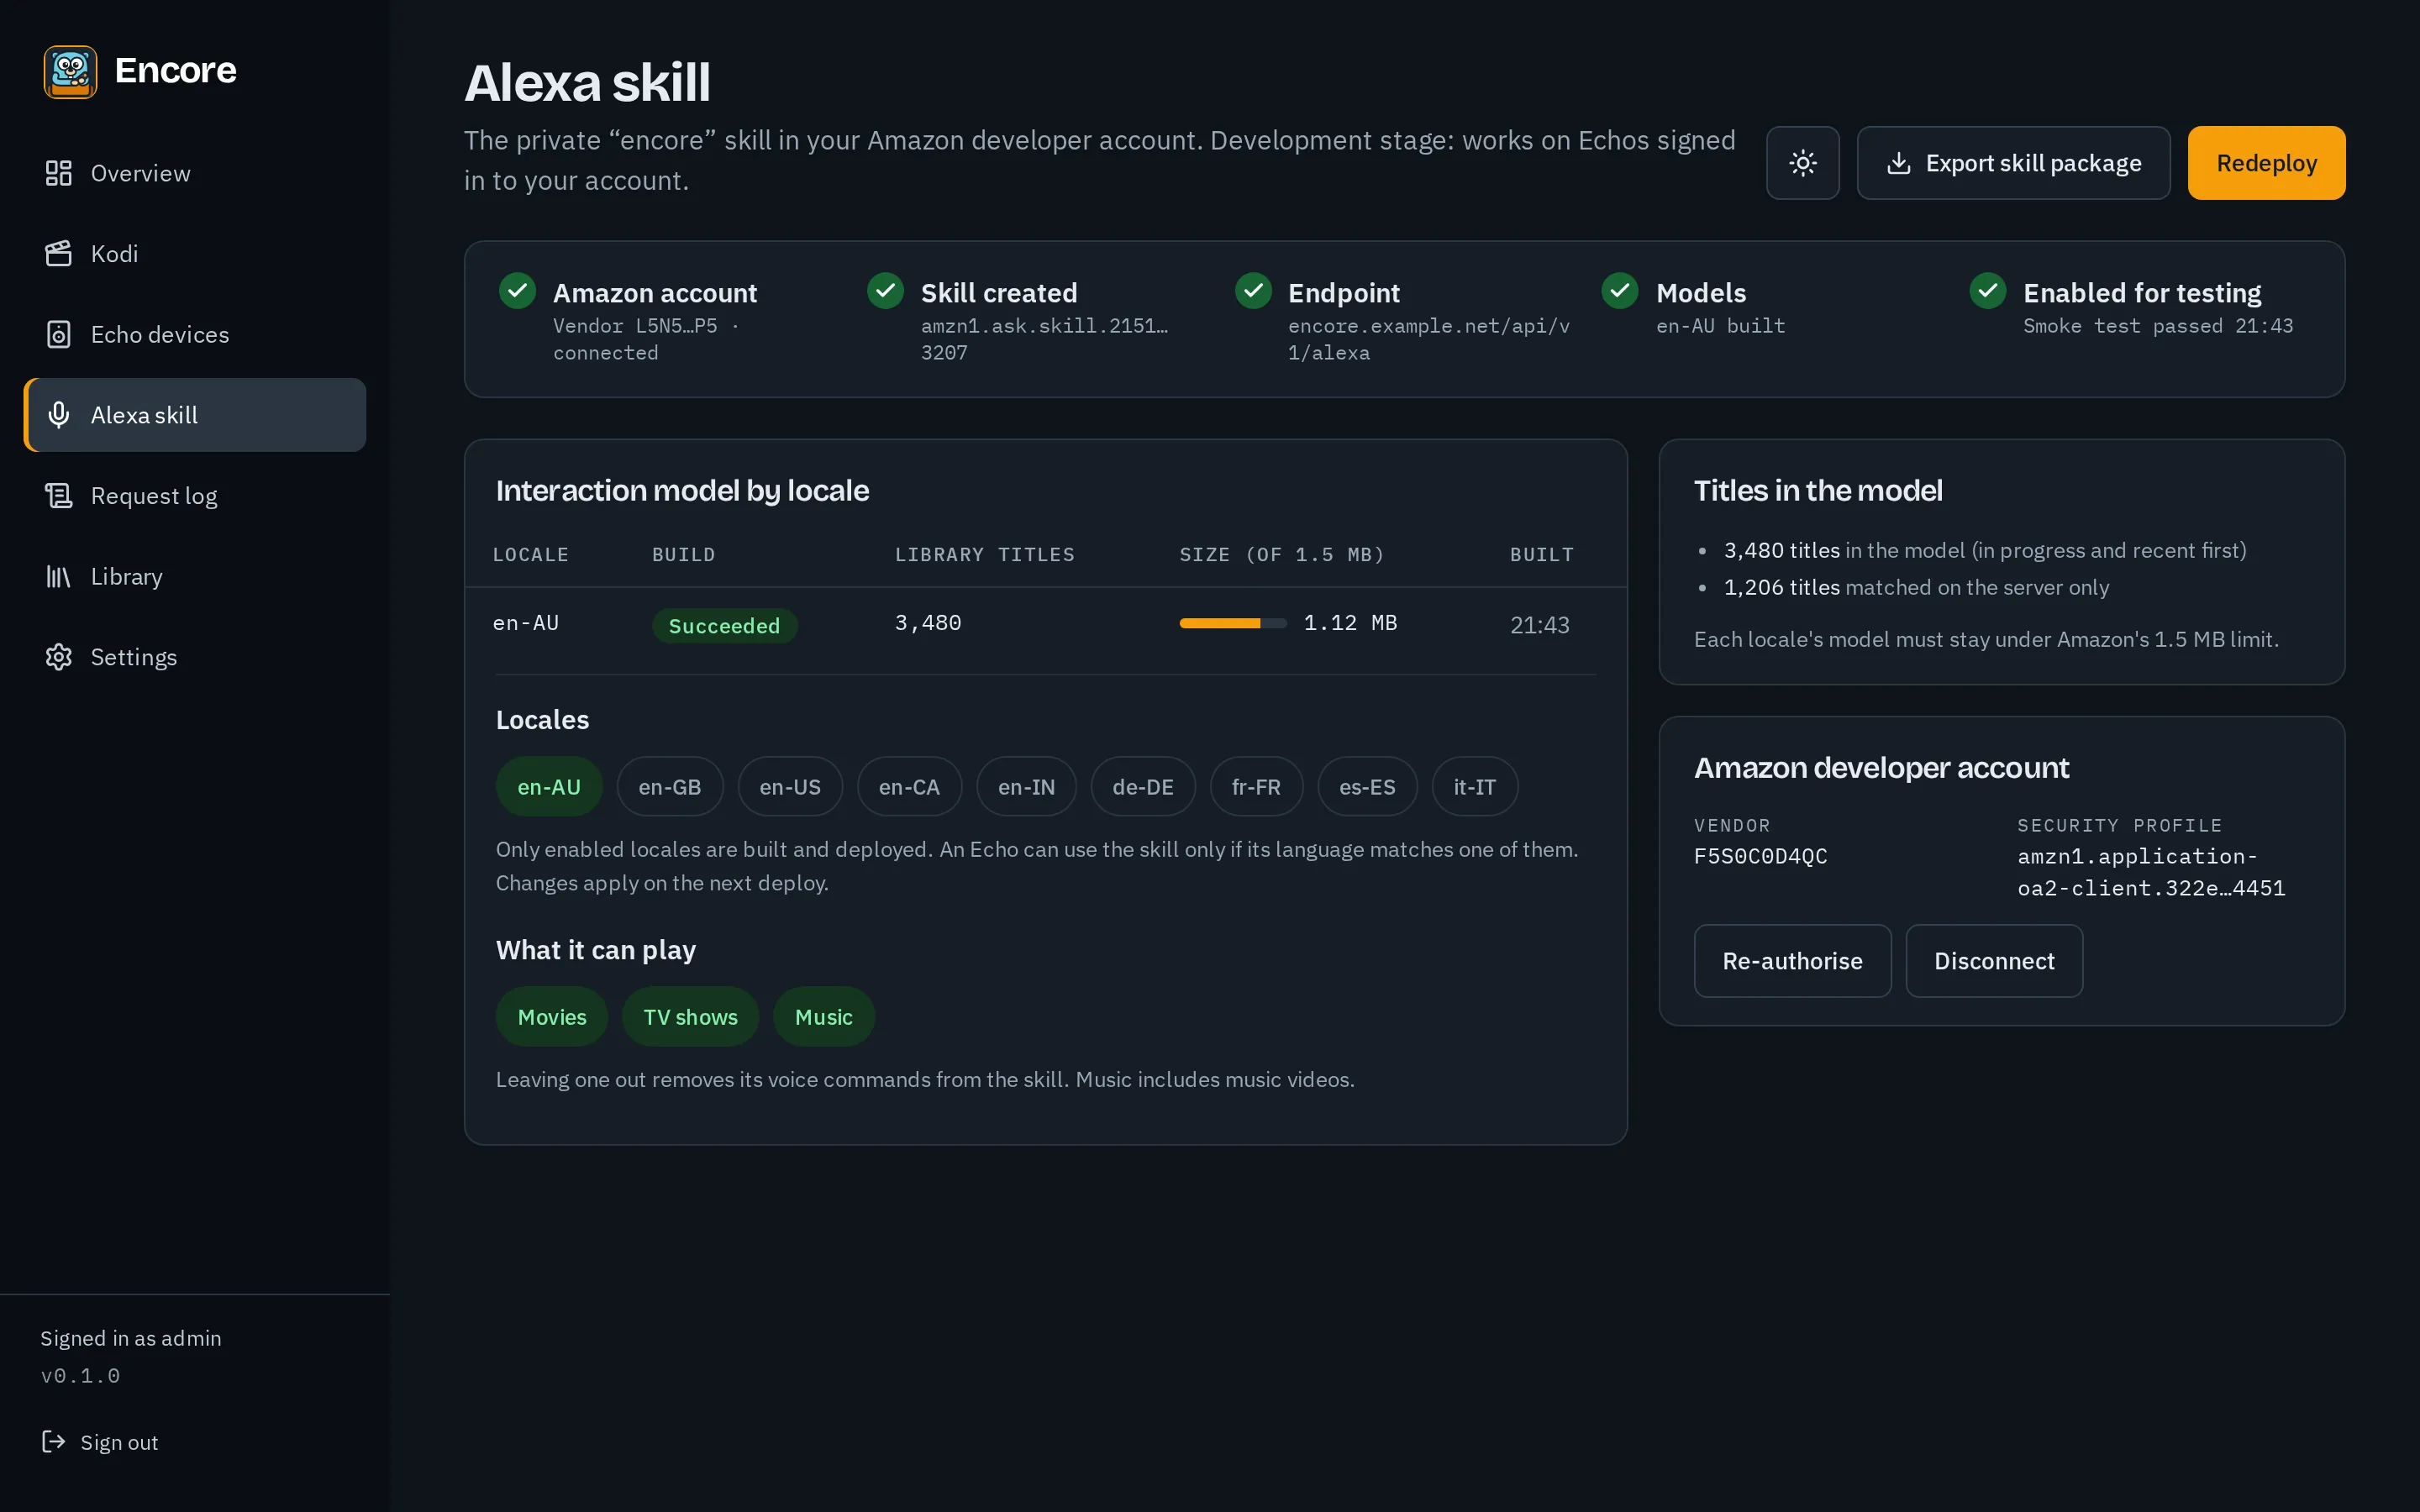Click the 3,480 library titles value

point(928,623)
